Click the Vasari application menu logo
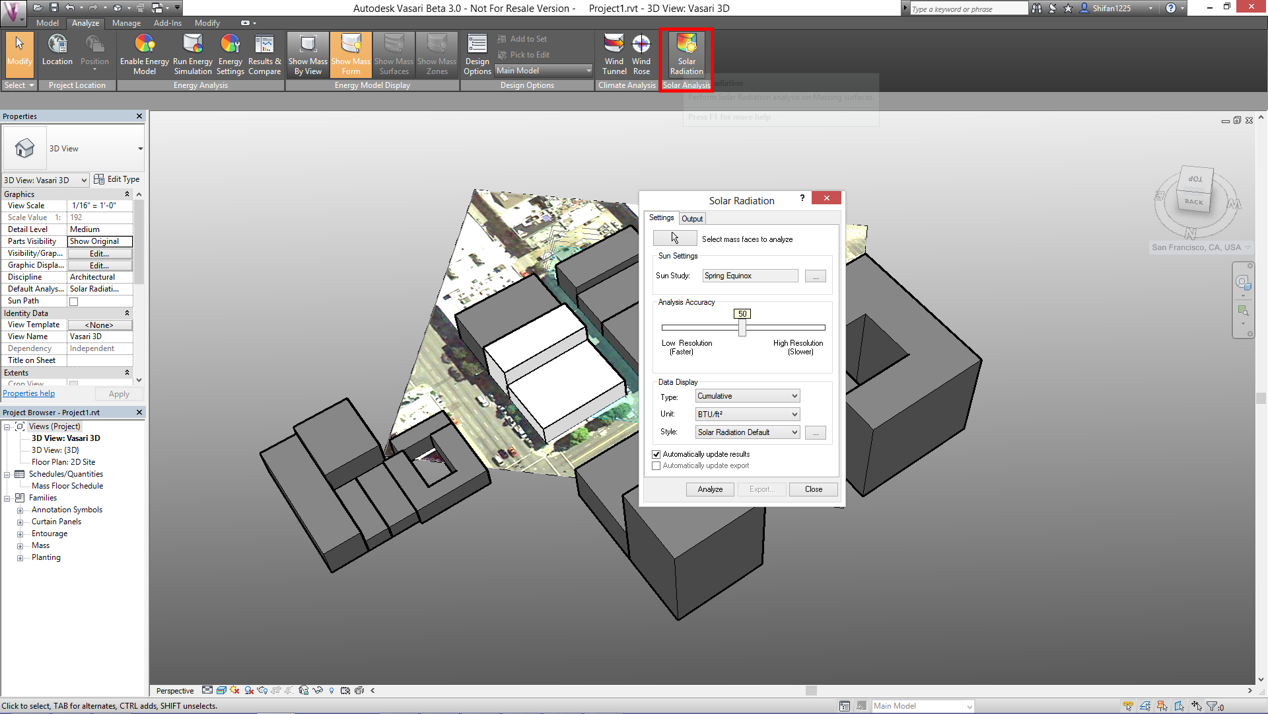Image resolution: width=1268 pixels, height=714 pixels. pos(15,13)
